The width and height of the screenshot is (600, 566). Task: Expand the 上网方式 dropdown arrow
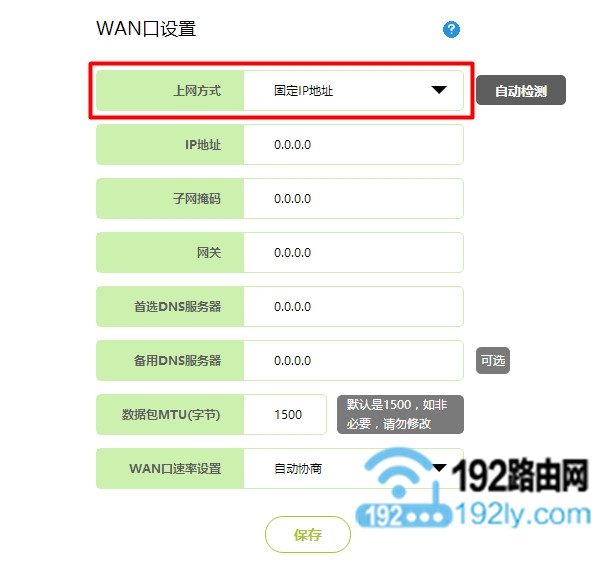coord(439,90)
